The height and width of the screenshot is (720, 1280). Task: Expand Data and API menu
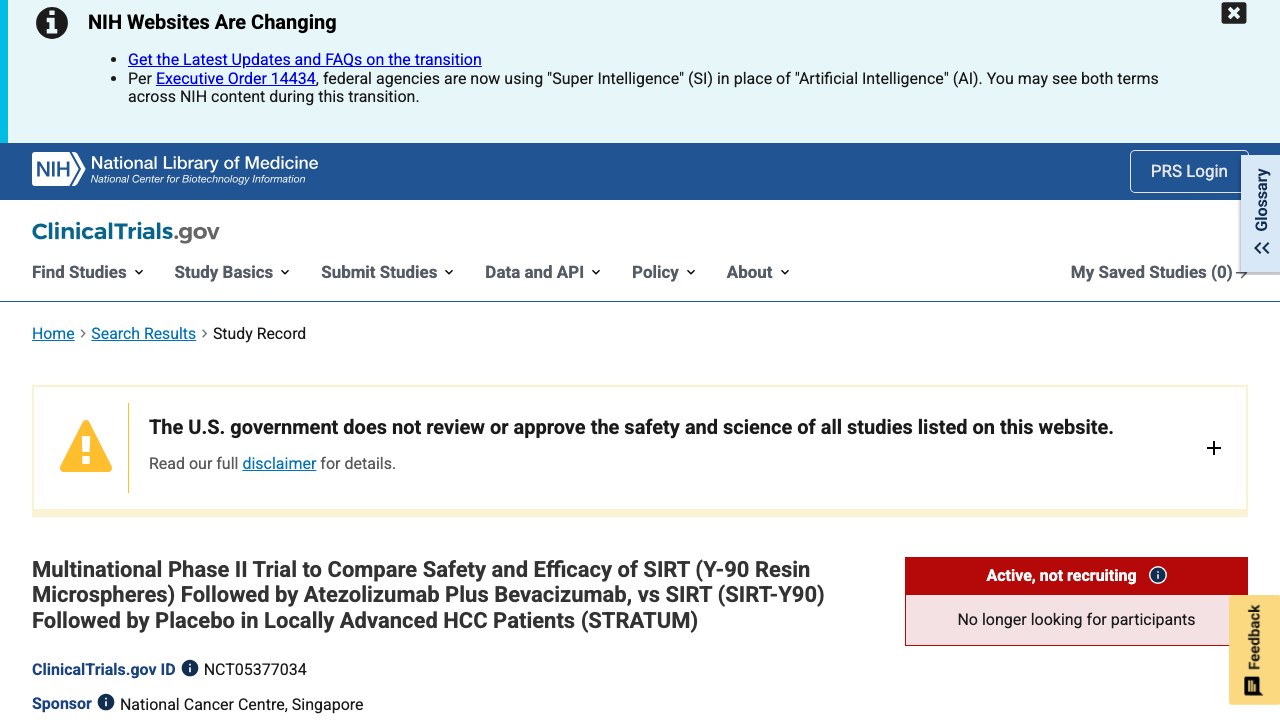click(x=542, y=272)
